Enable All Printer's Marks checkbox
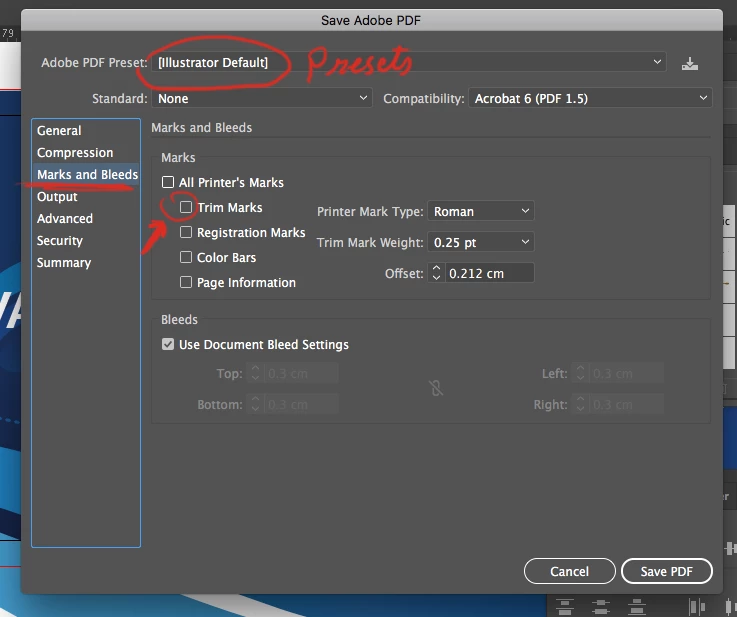 168,182
